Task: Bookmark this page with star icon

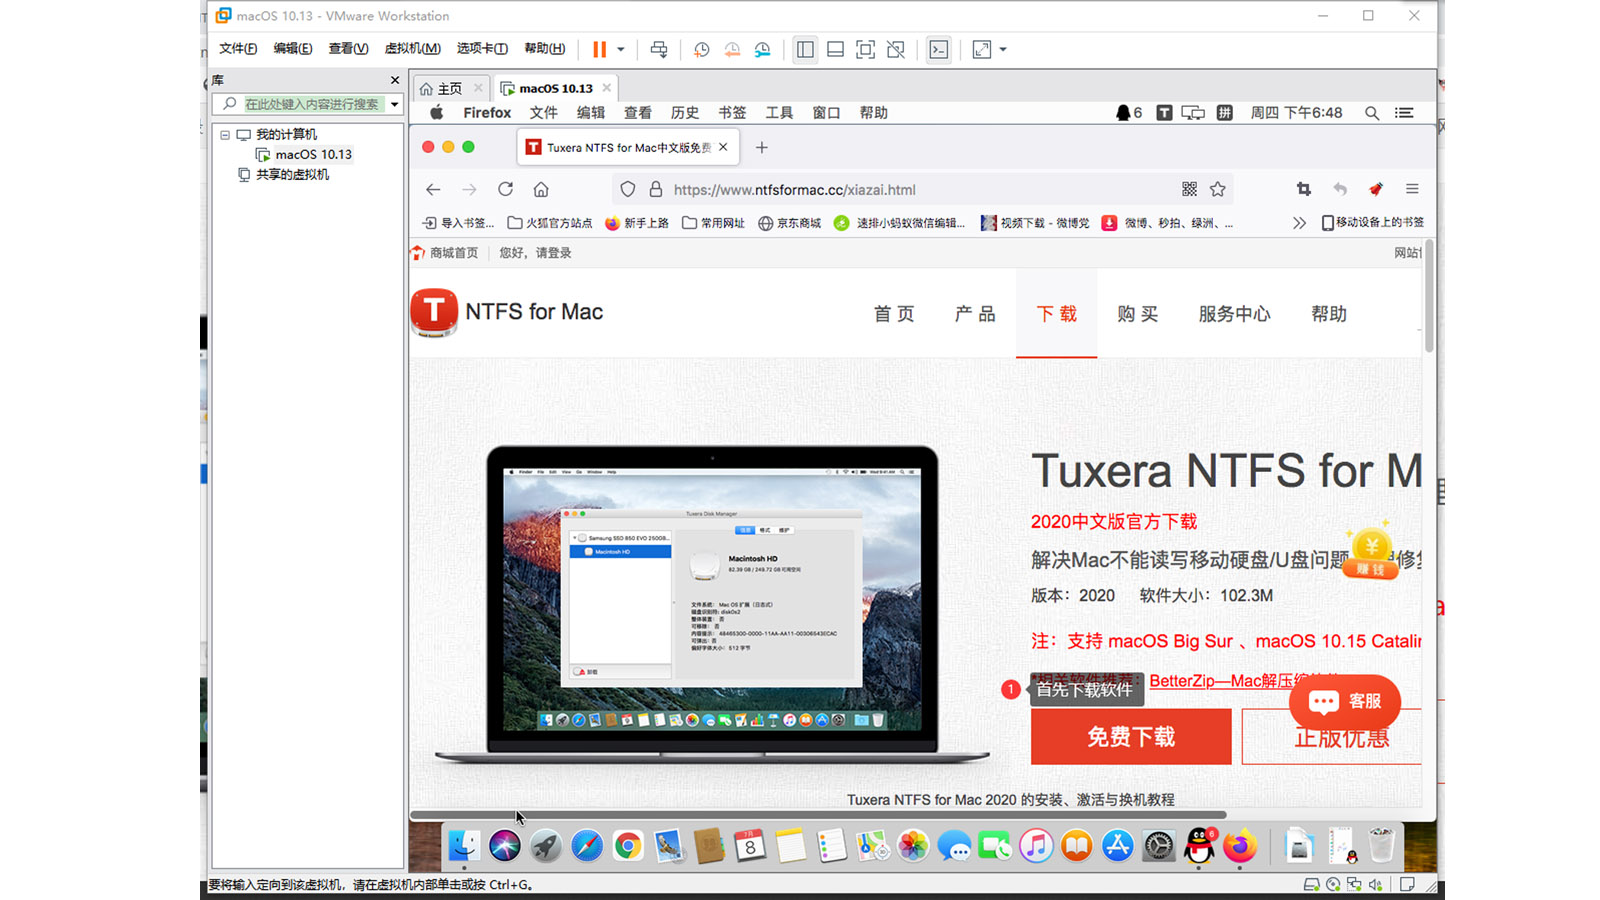Action: click(1218, 189)
